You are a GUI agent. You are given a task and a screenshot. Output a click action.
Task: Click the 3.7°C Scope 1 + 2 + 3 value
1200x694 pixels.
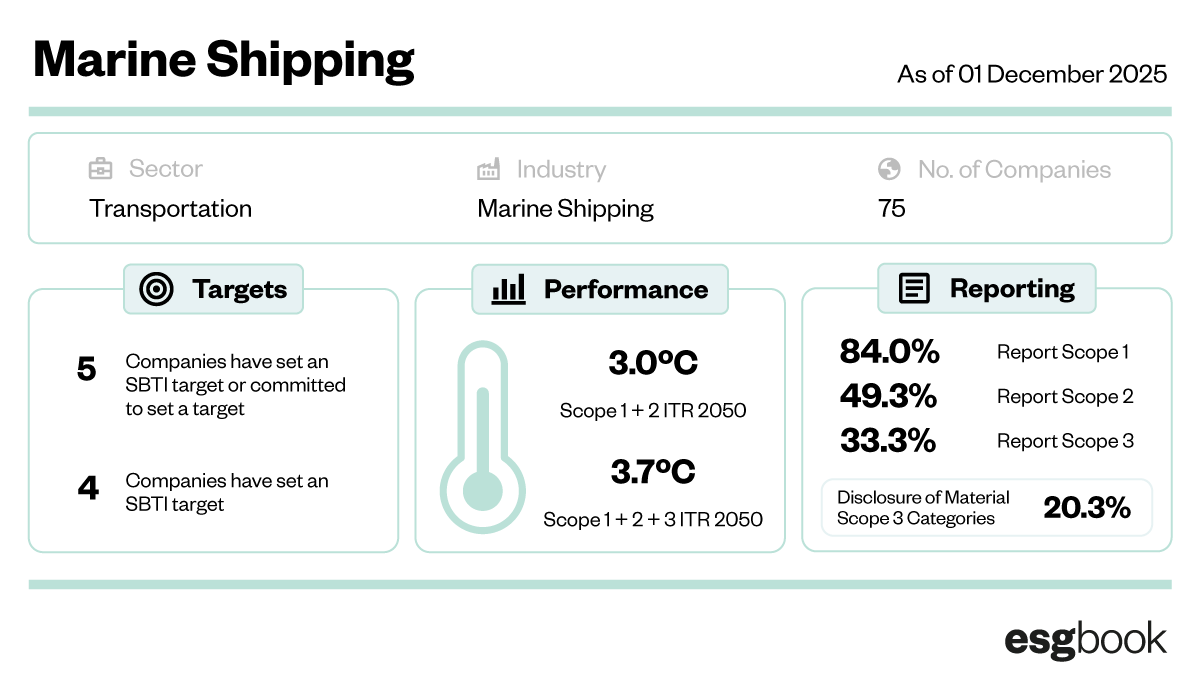point(653,472)
